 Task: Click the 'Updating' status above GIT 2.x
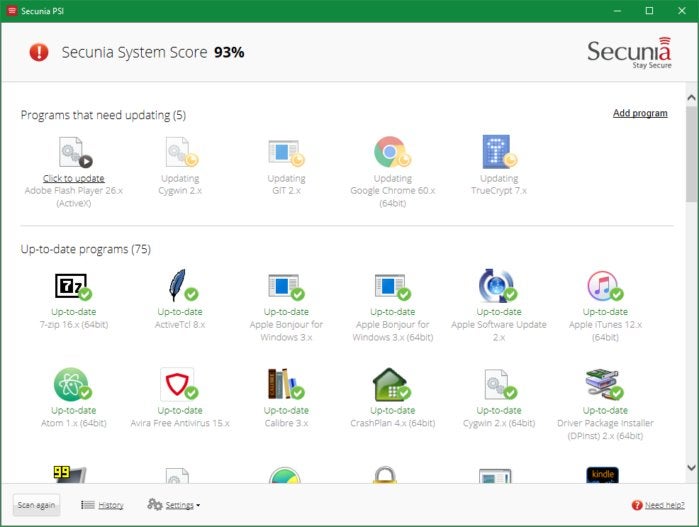pyautogui.click(x=286, y=178)
